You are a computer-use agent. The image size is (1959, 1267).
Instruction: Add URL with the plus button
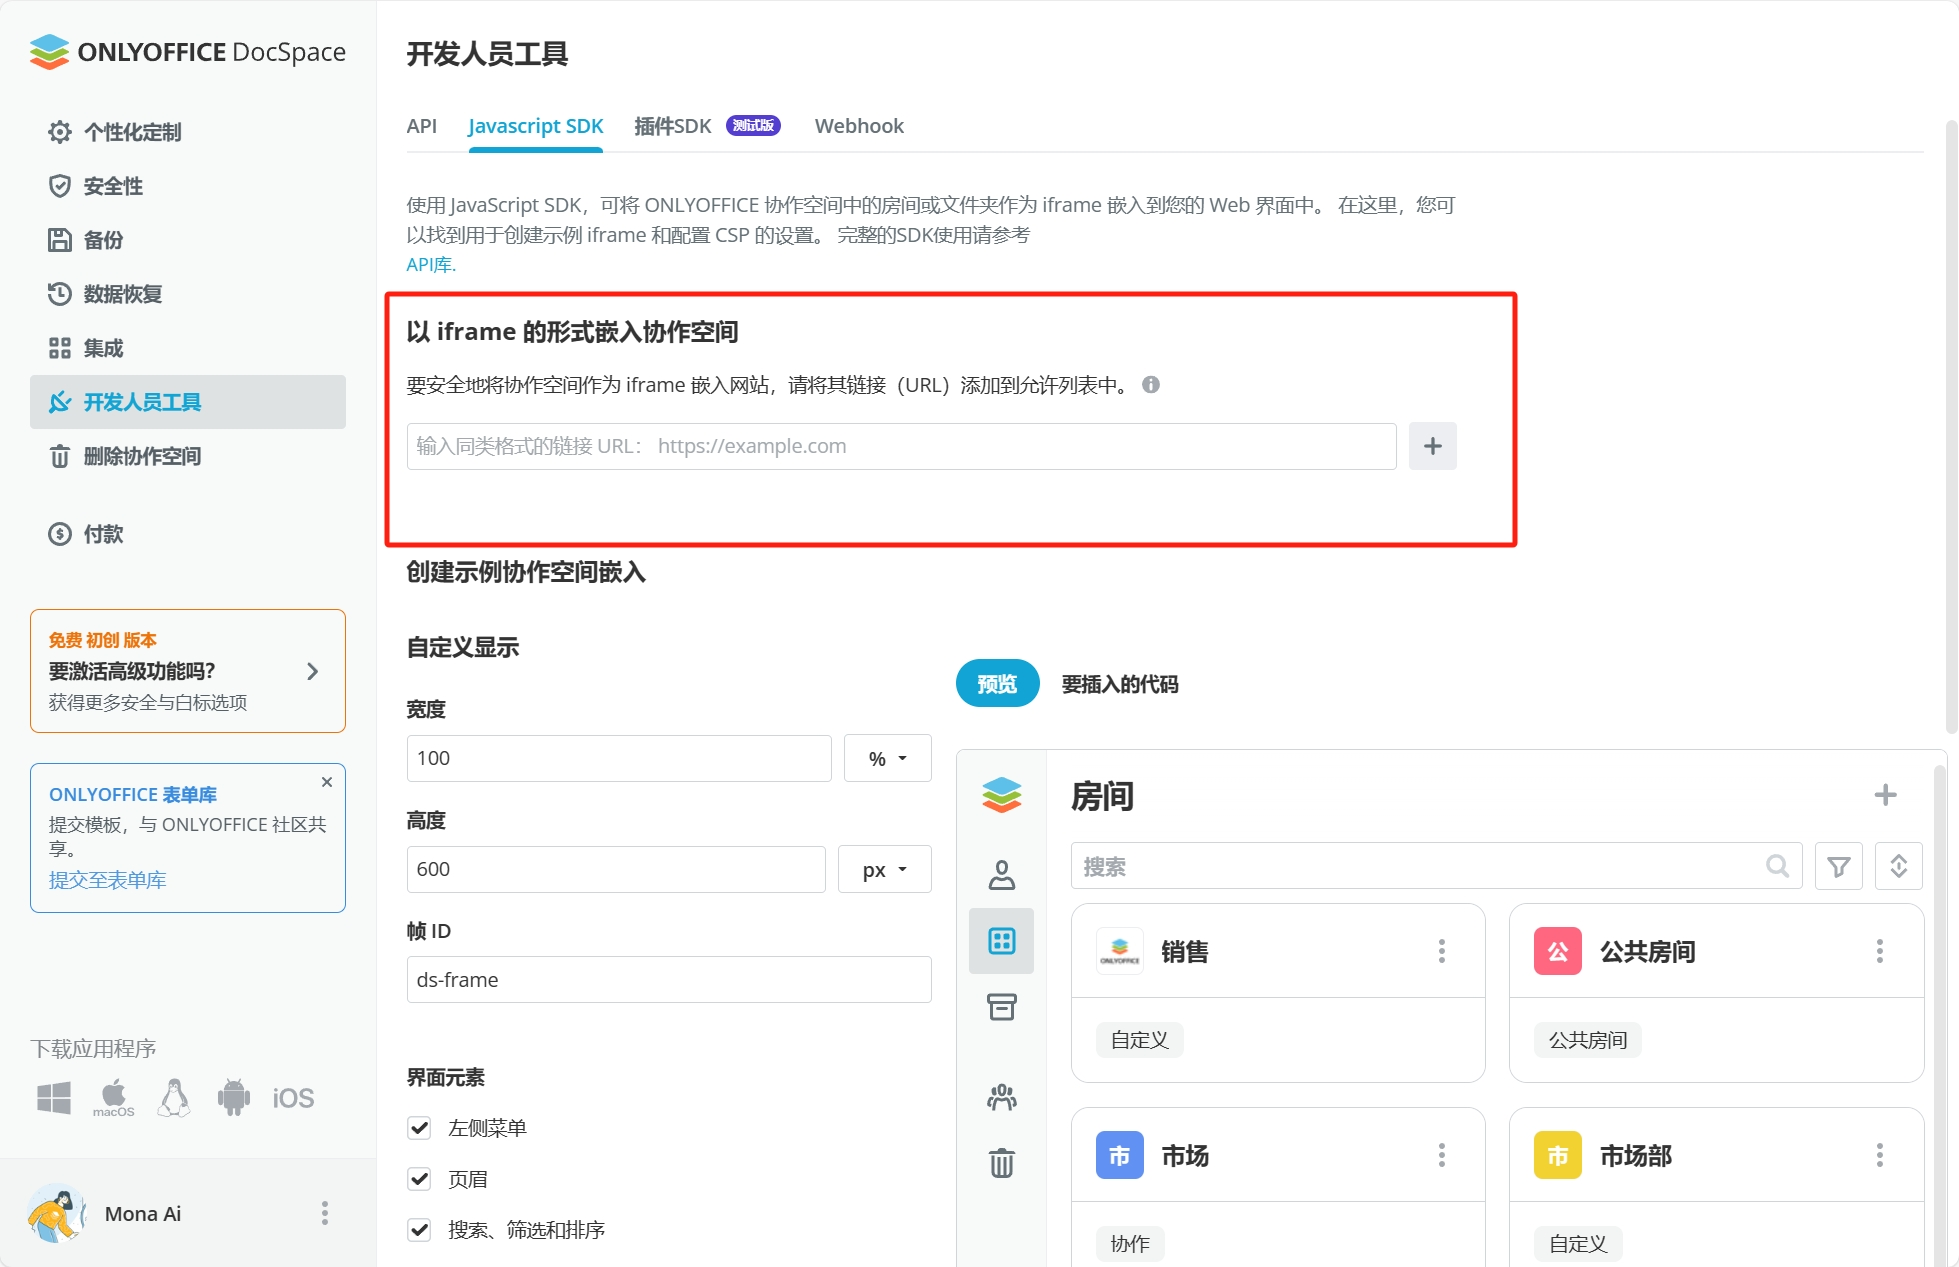1432,446
